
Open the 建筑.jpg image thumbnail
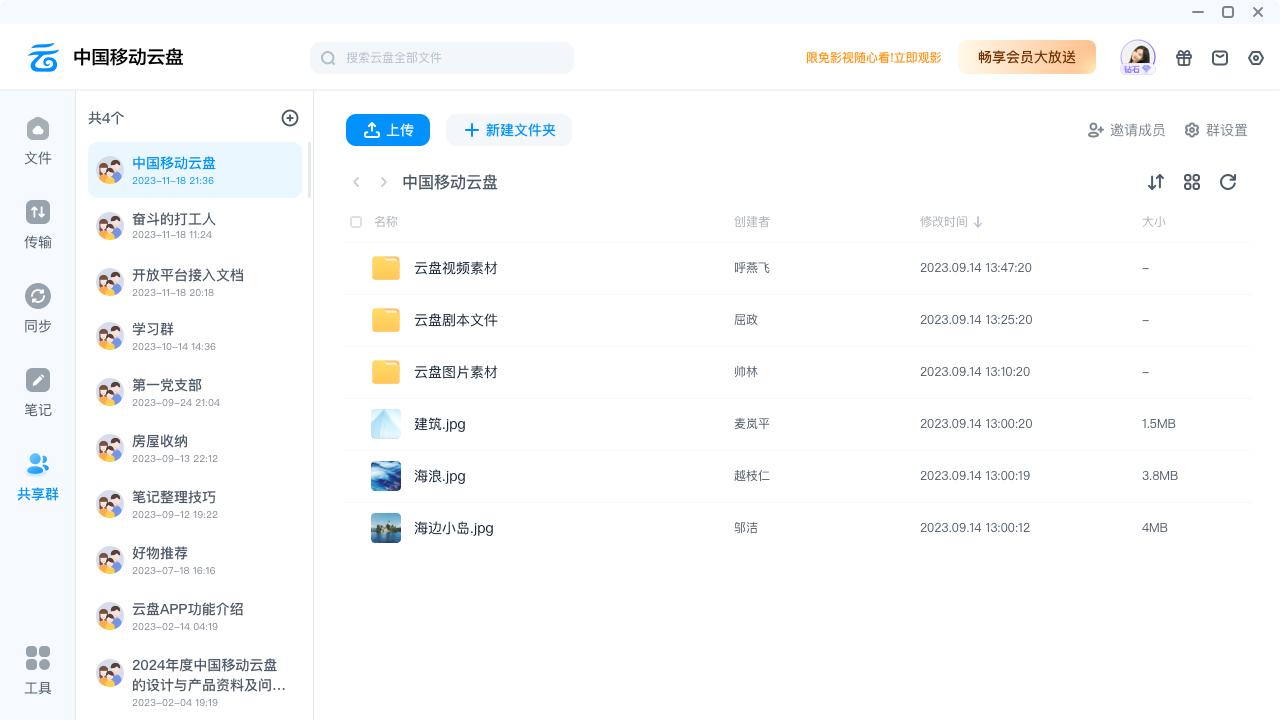pos(385,423)
